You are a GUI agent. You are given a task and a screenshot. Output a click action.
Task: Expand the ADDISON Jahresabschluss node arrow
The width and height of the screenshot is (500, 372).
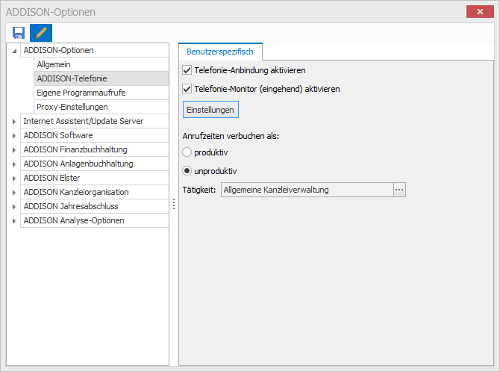pyautogui.click(x=14, y=207)
